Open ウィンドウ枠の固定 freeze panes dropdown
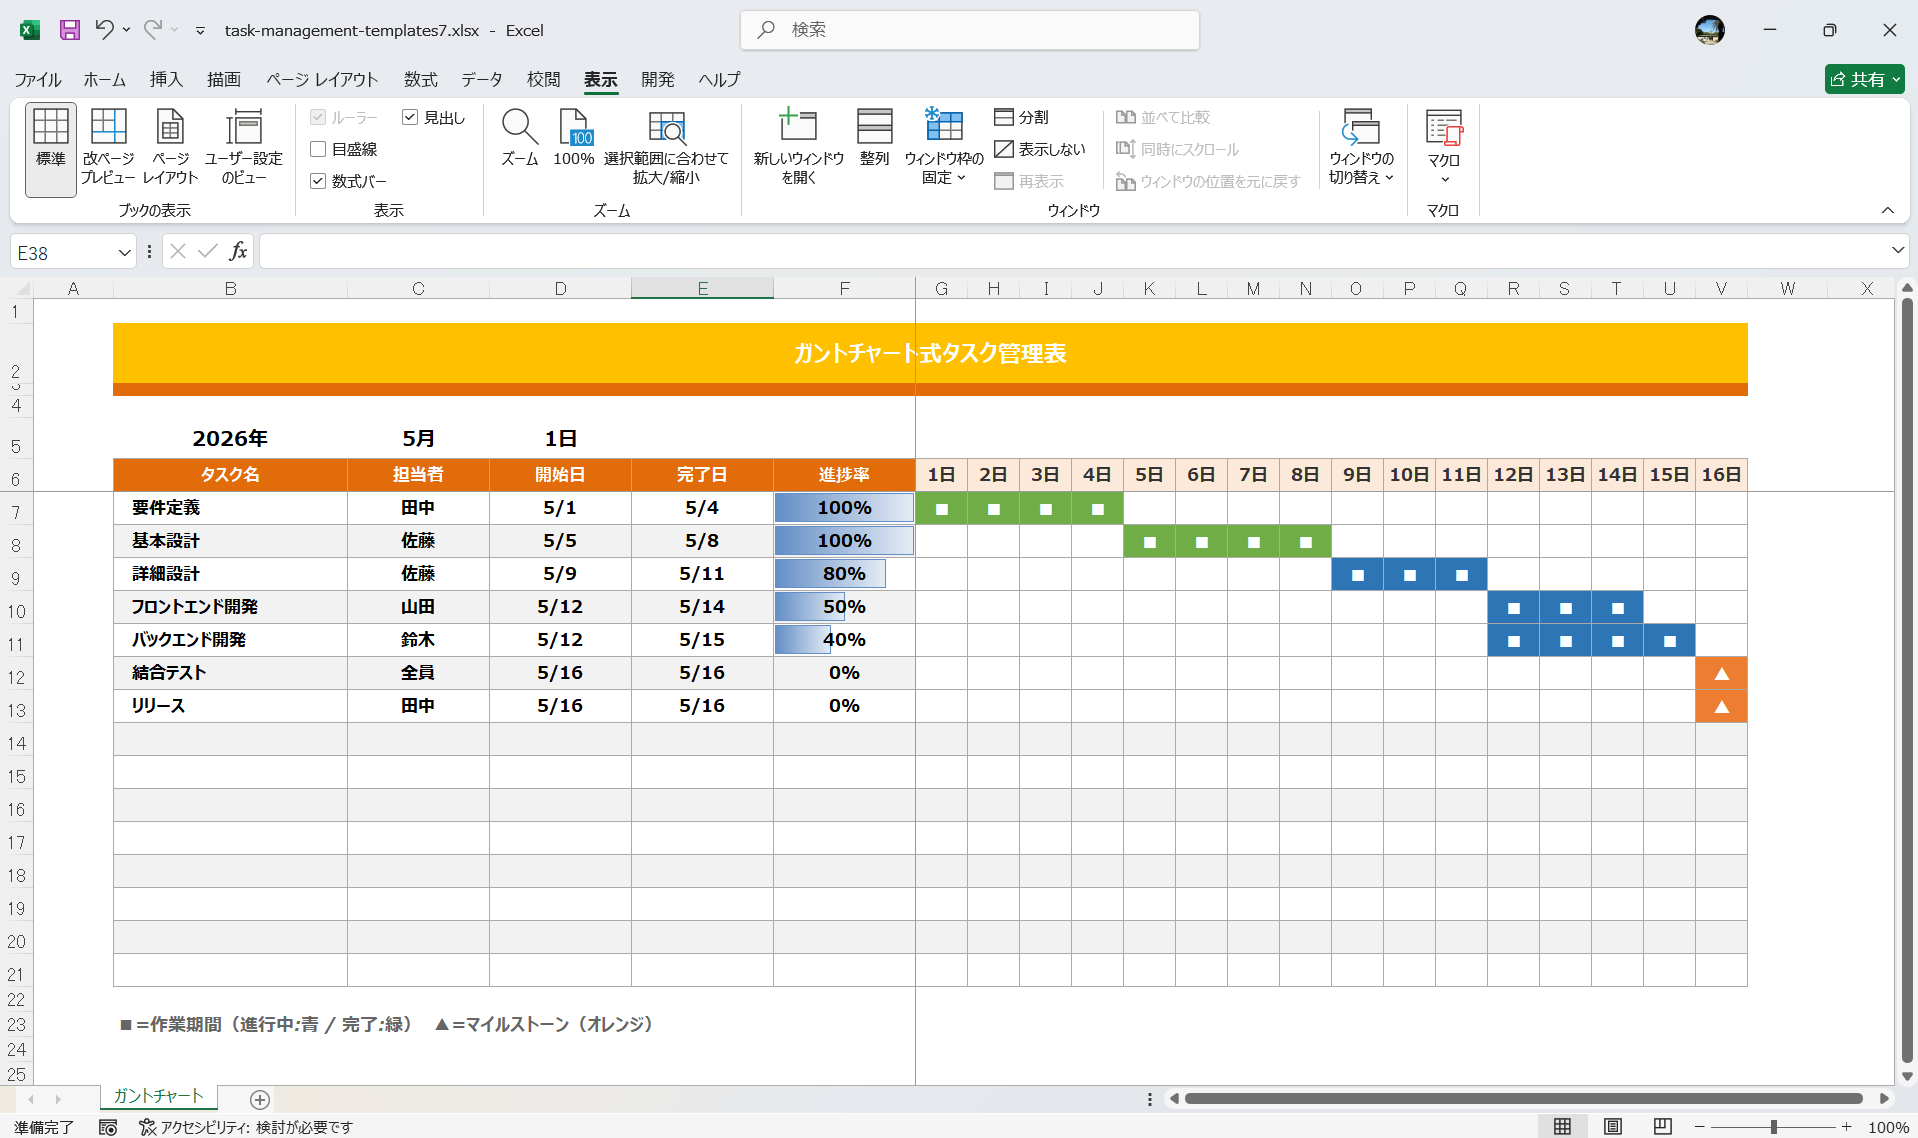 point(944,148)
